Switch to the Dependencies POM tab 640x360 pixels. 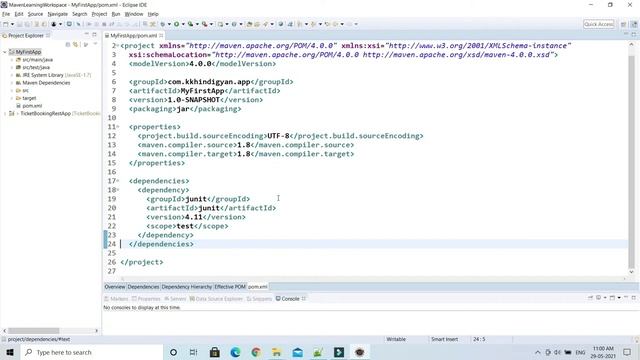[x=143, y=287]
